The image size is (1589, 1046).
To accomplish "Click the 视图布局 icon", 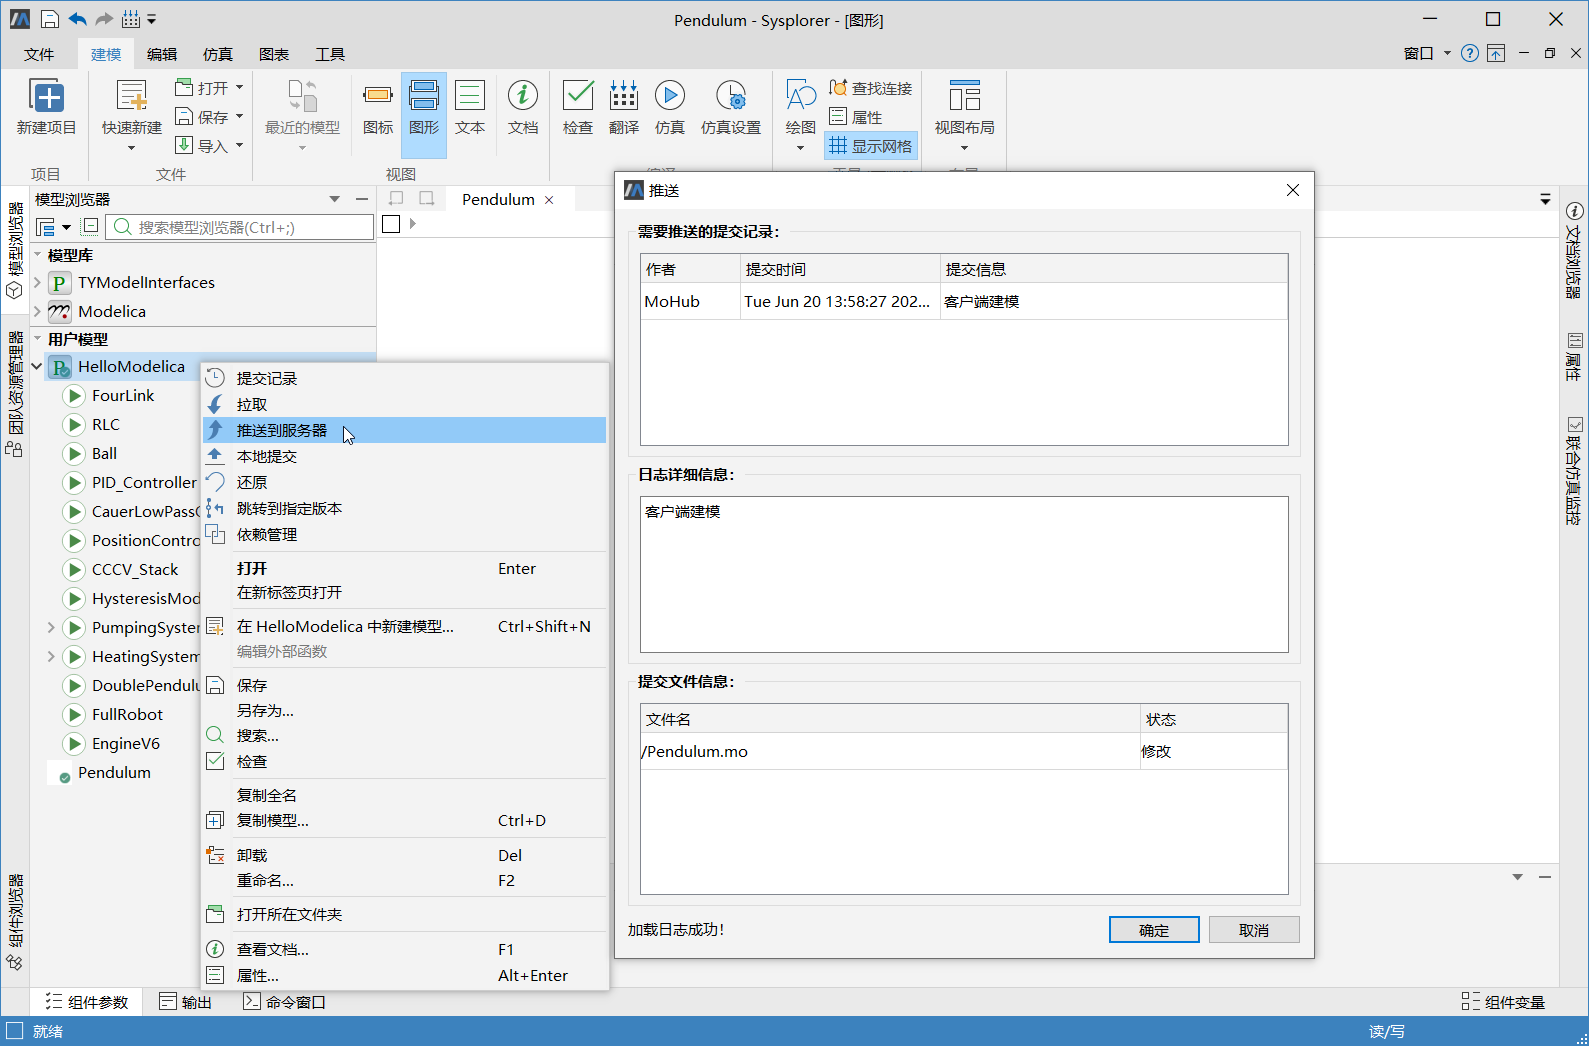I will (x=965, y=96).
